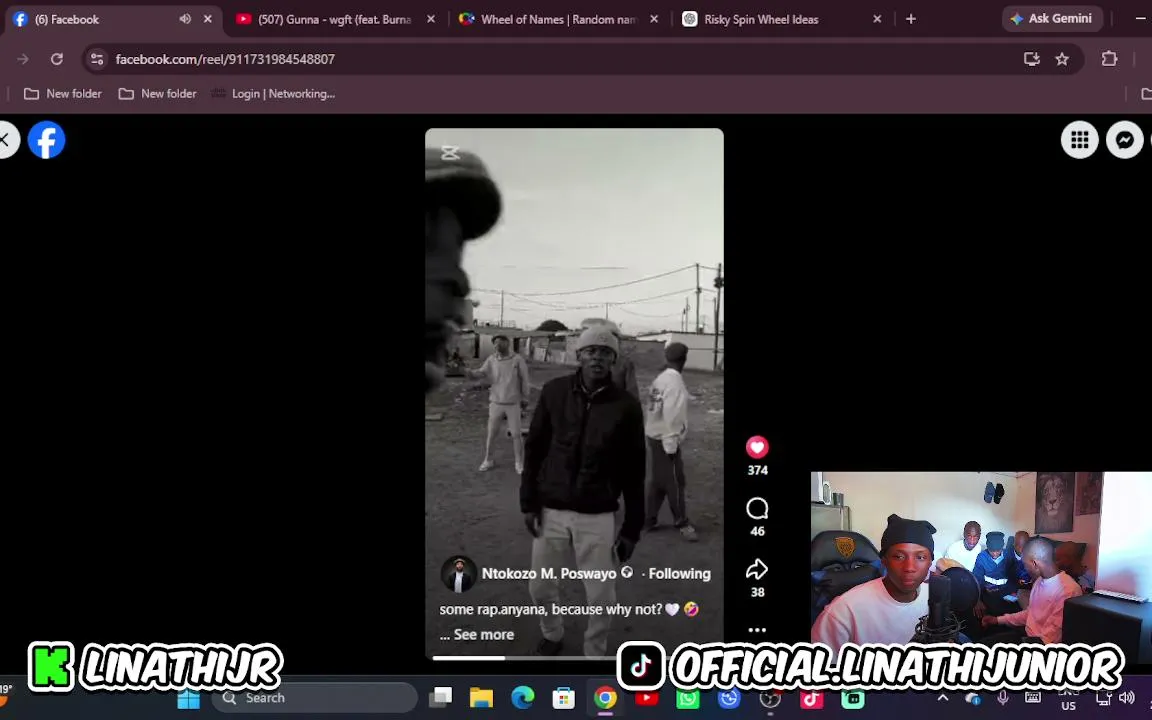Open the YouTube app on the taskbar

[x=647, y=698]
